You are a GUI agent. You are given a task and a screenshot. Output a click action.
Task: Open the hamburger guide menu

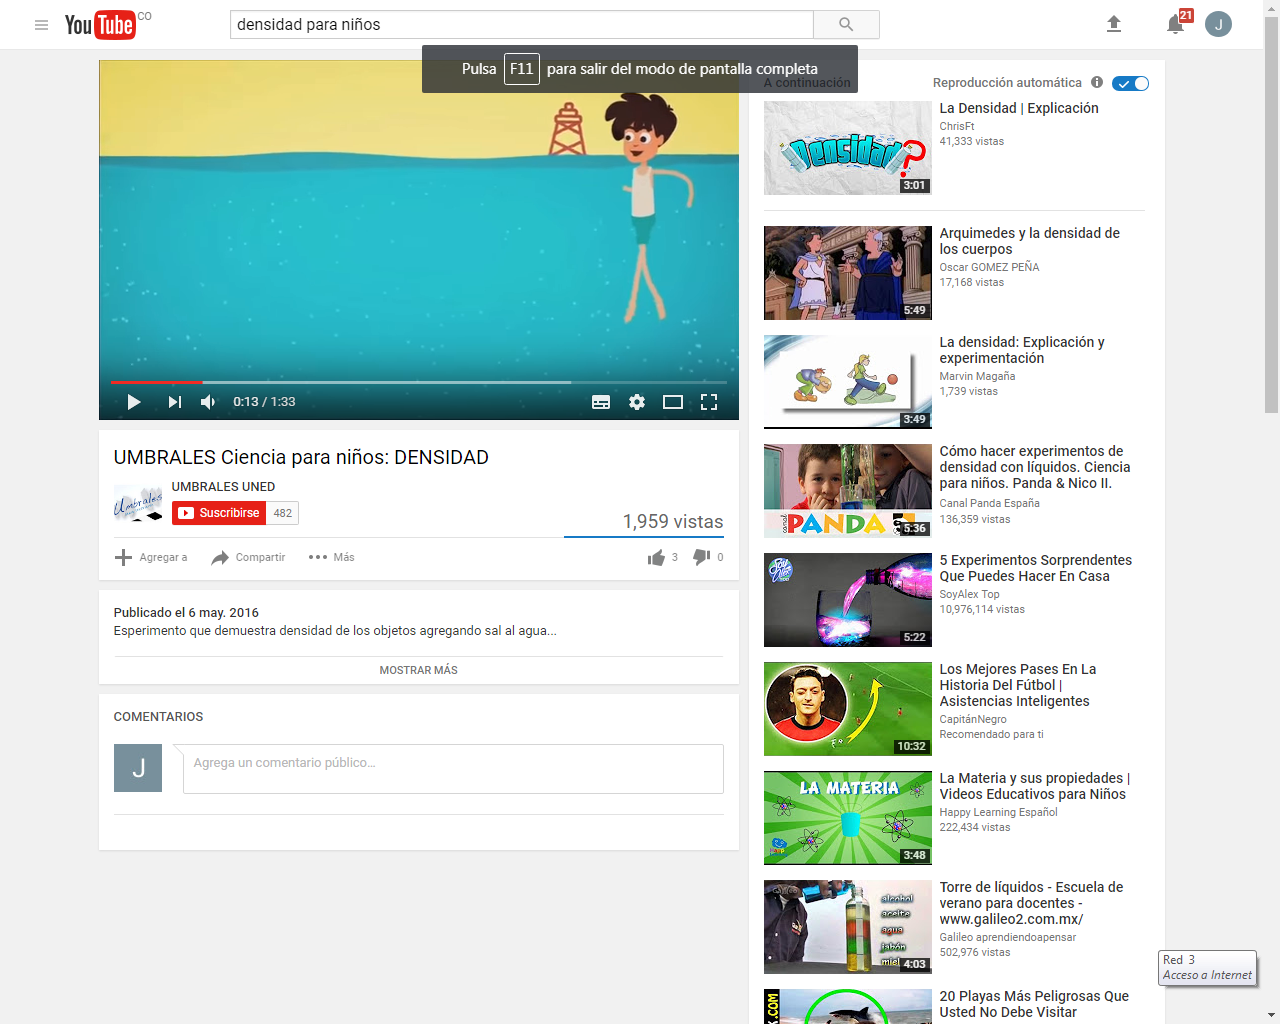pyautogui.click(x=41, y=25)
